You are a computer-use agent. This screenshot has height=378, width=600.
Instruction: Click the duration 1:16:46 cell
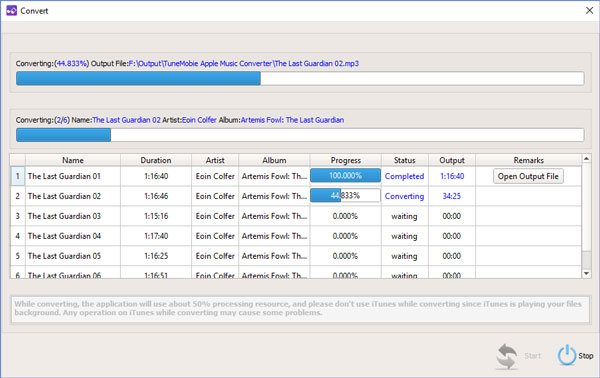click(x=156, y=196)
